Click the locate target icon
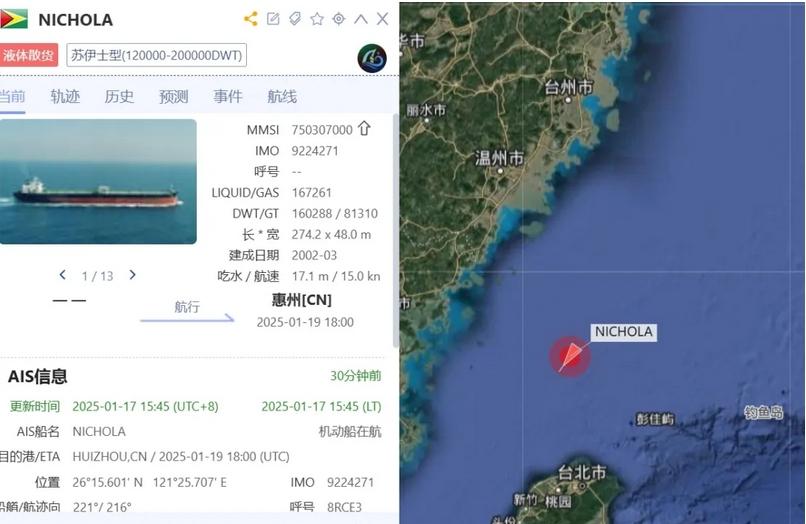Screen dimensions: 806x524 tap(339, 19)
